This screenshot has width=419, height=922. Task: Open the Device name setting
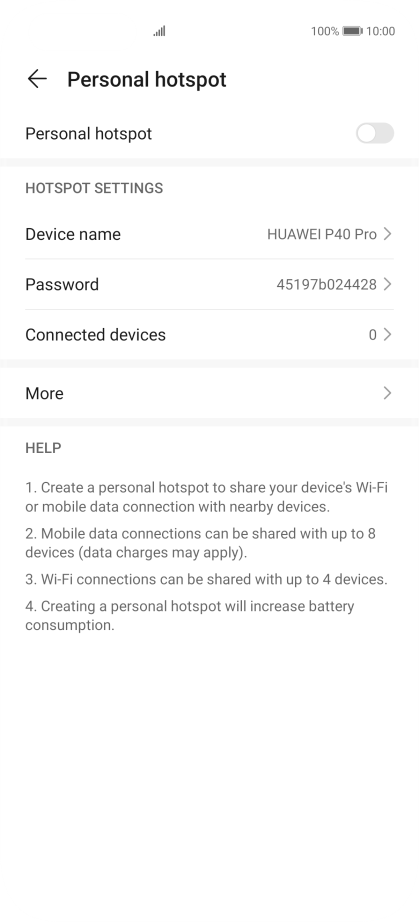coord(209,234)
